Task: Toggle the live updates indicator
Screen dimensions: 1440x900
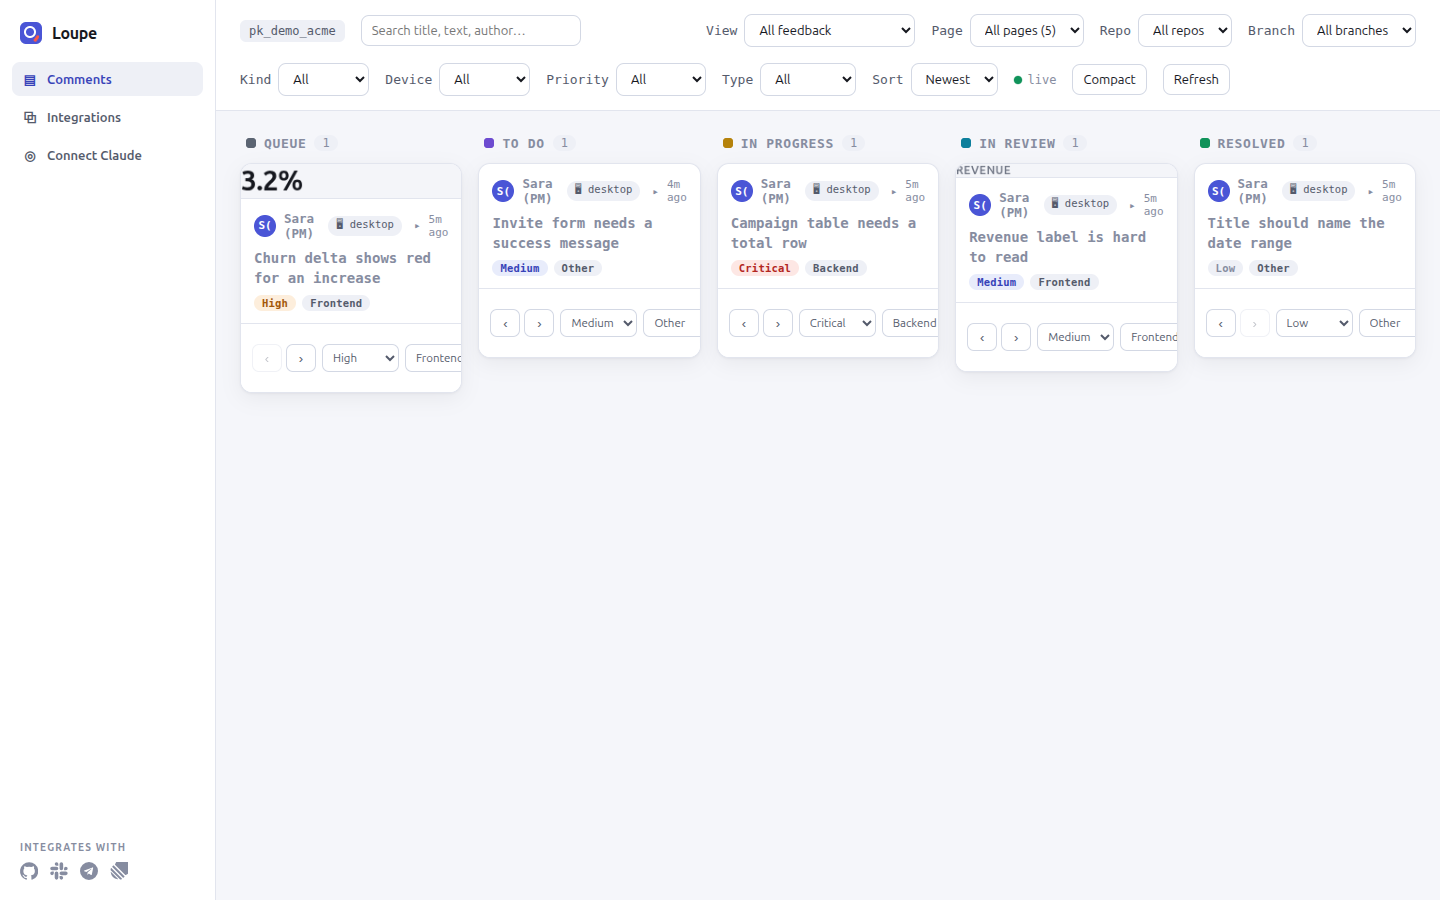Action: (1035, 80)
